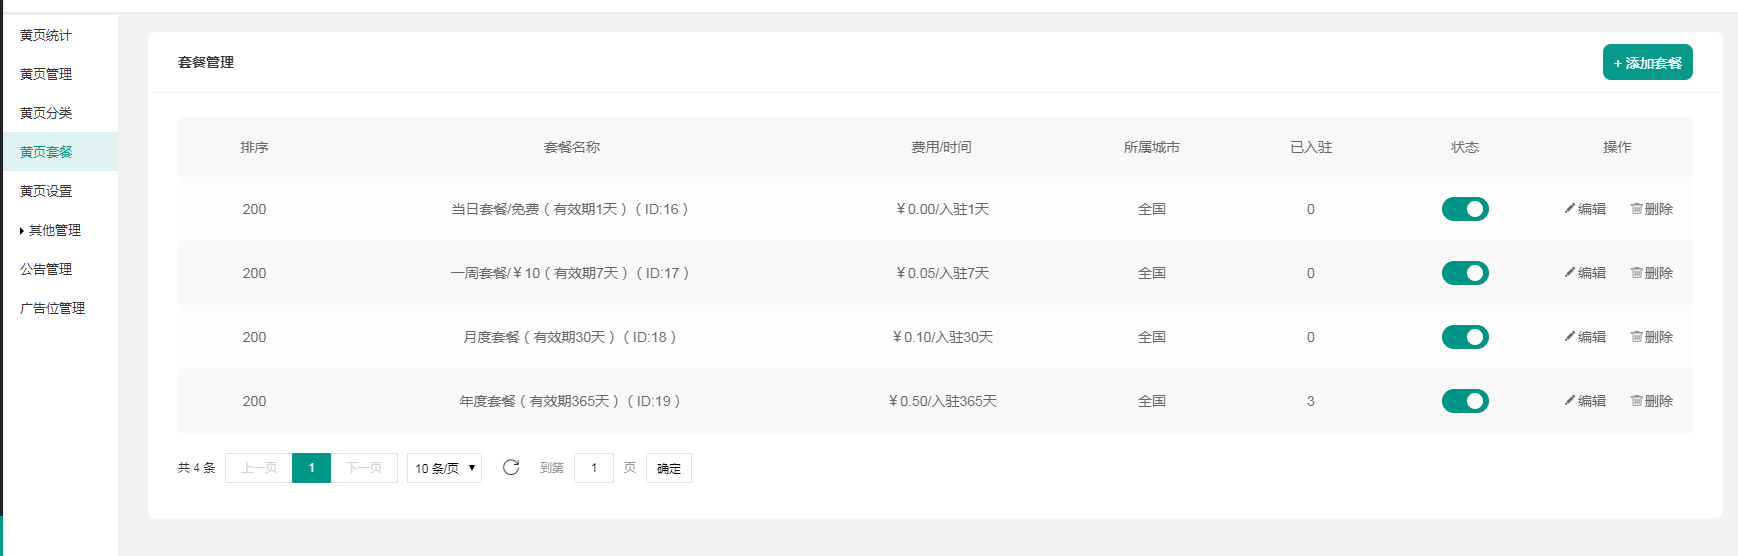Edit the 一周套餐 package row
The image size is (1738, 556).
click(x=1585, y=273)
